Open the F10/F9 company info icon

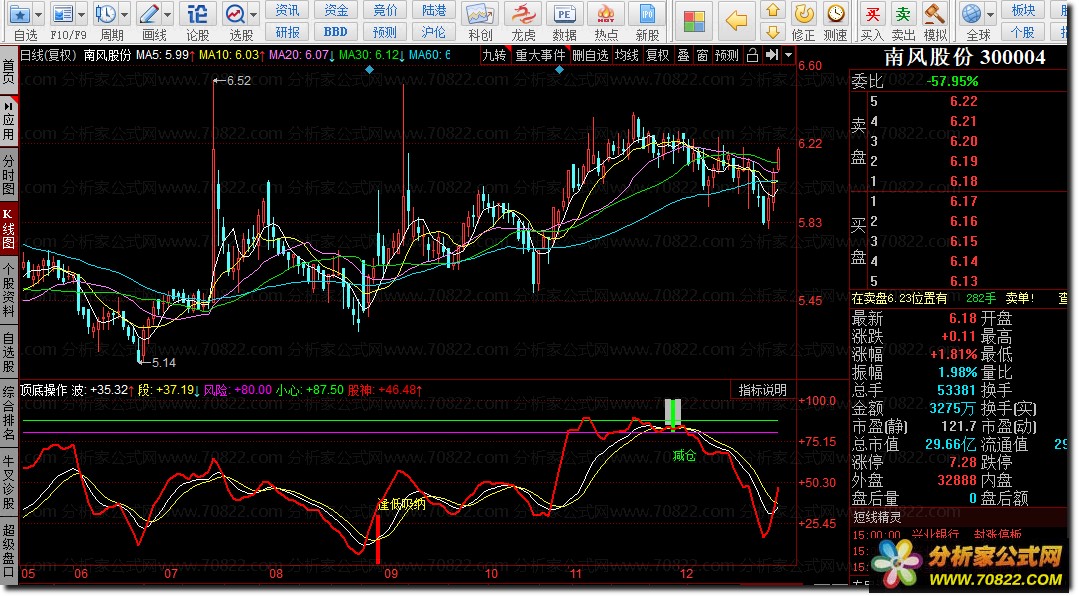[x=63, y=14]
